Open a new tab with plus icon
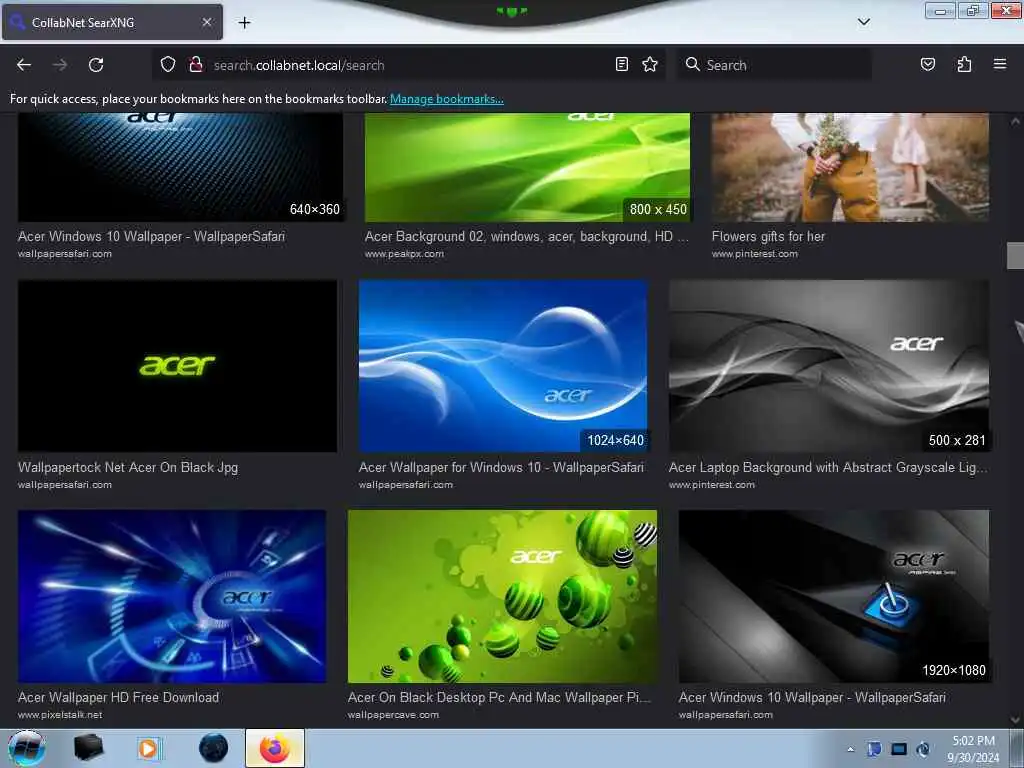 pos(244,22)
